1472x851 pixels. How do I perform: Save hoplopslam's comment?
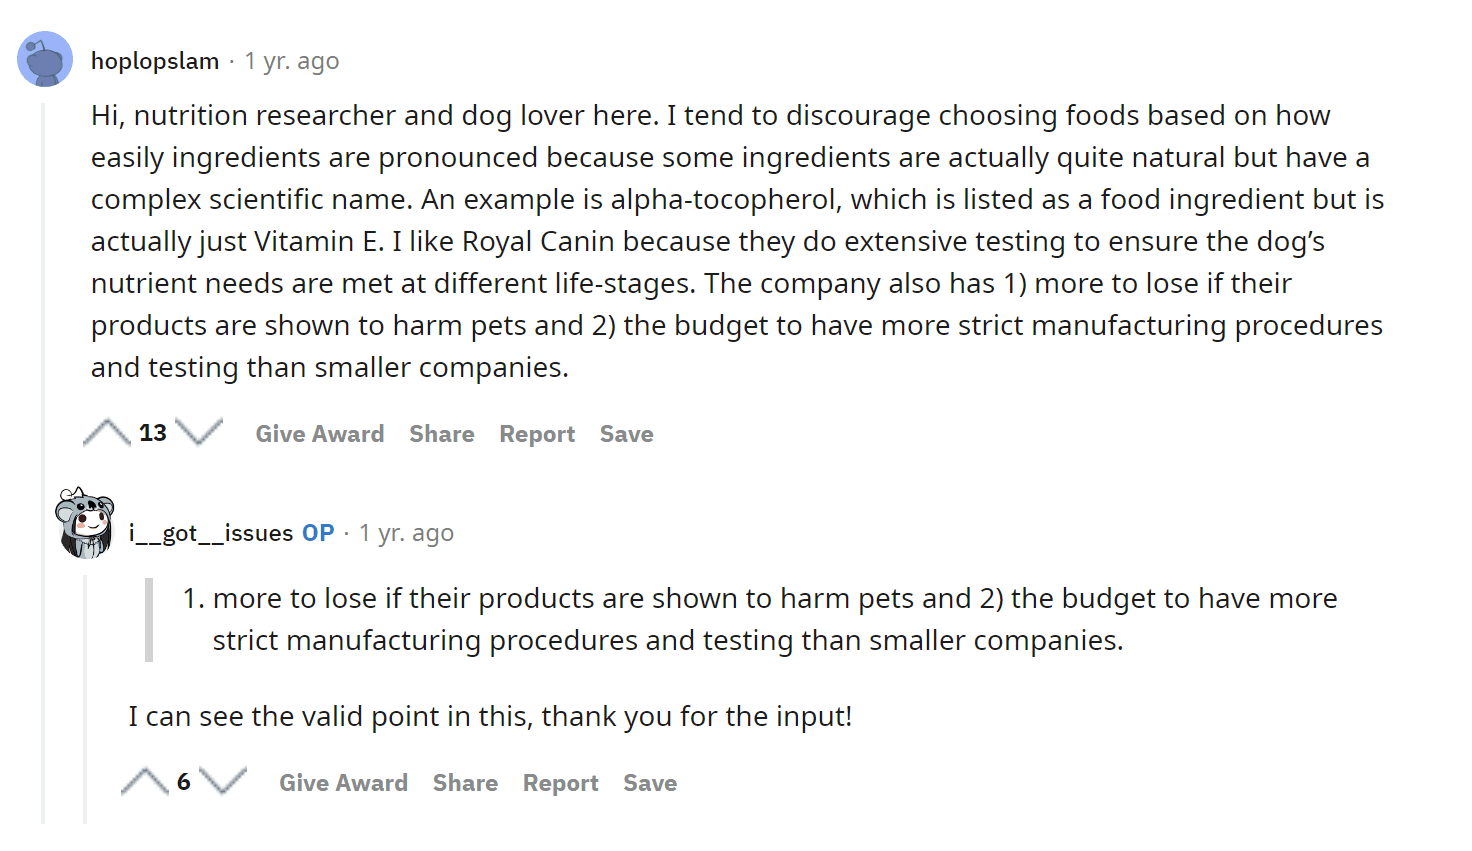[x=627, y=434]
